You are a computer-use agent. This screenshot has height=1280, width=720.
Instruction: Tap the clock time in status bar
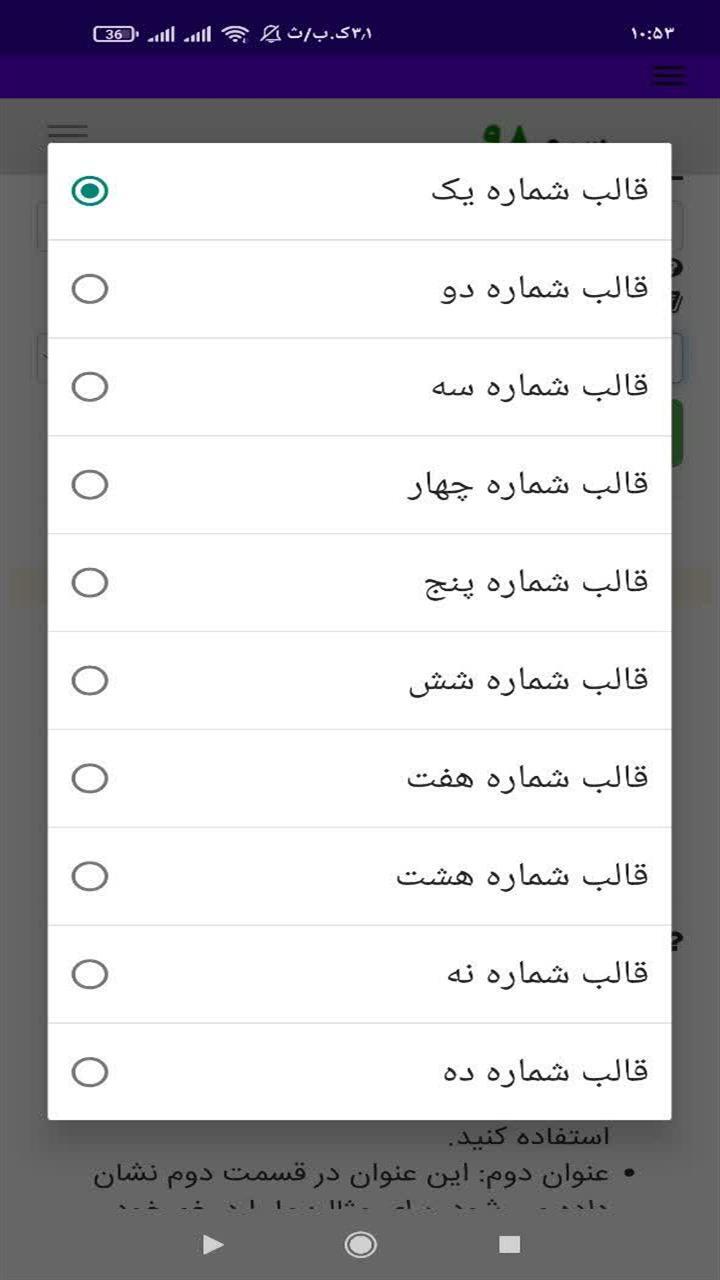click(653, 34)
